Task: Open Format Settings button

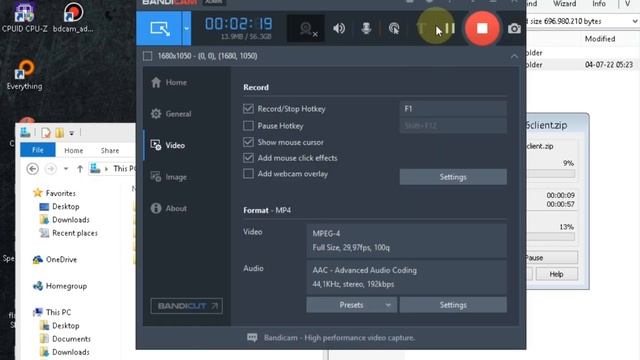Action: 453,305
